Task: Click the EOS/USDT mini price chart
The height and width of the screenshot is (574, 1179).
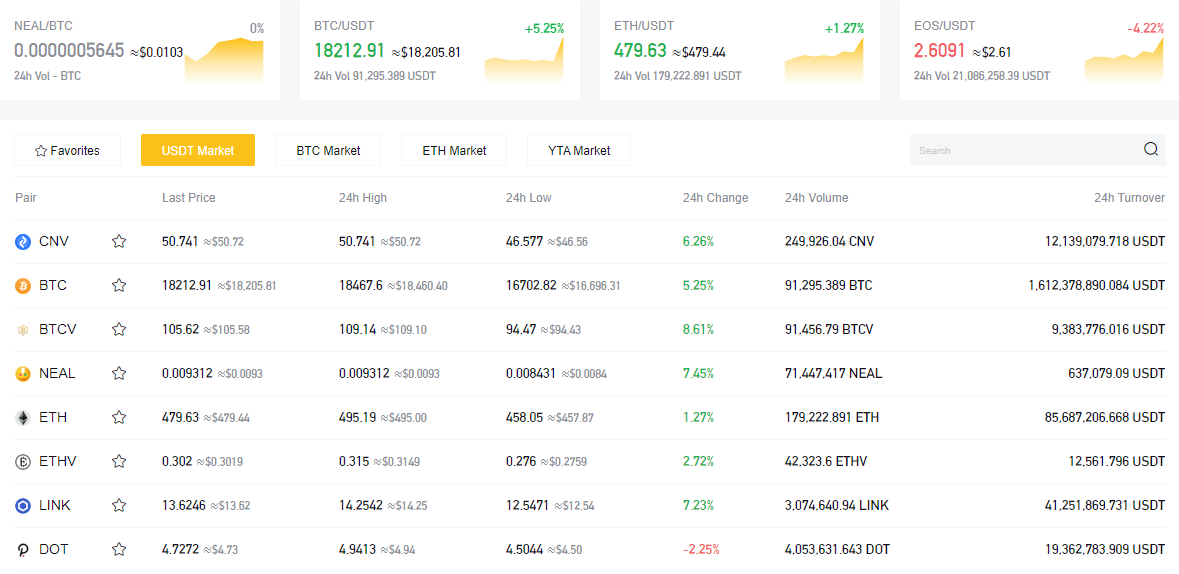Action: 1124,59
